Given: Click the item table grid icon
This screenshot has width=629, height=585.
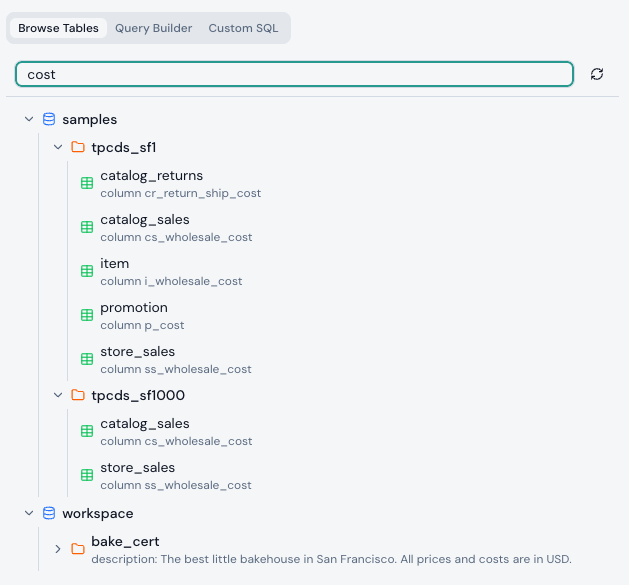Looking at the screenshot, I should (x=87, y=271).
